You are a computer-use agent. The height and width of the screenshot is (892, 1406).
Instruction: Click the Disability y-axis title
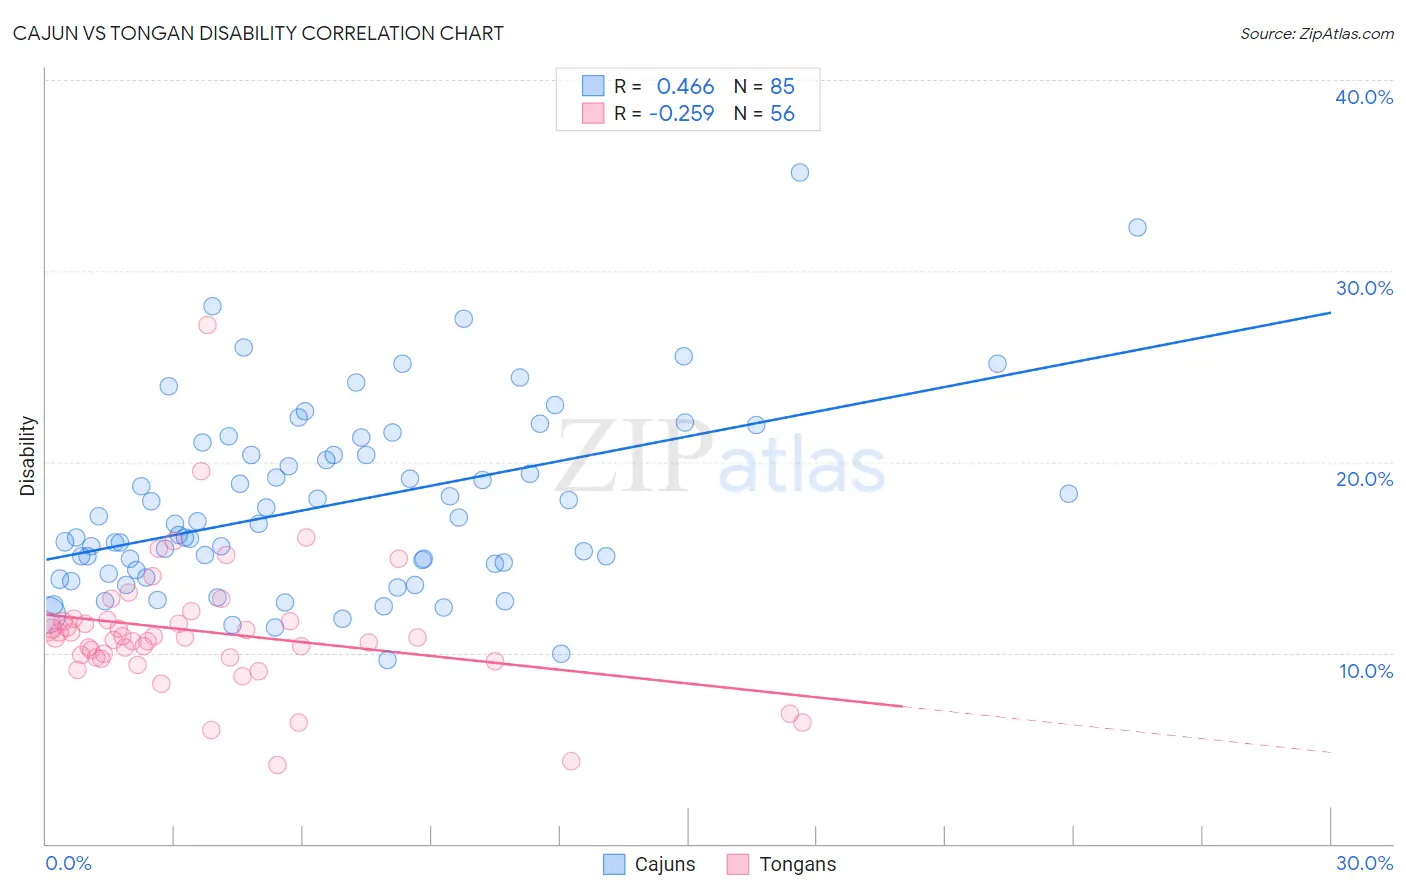pyautogui.click(x=28, y=456)
